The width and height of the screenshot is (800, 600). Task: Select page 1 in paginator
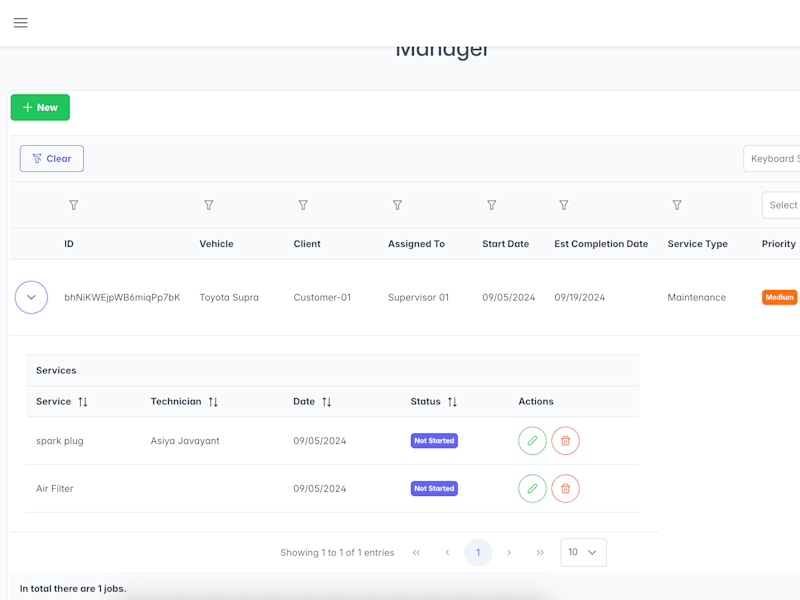click(478, 553)
